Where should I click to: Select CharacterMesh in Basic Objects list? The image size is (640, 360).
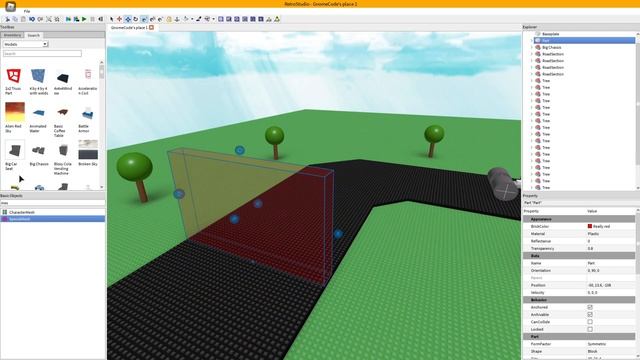(53, 212)
